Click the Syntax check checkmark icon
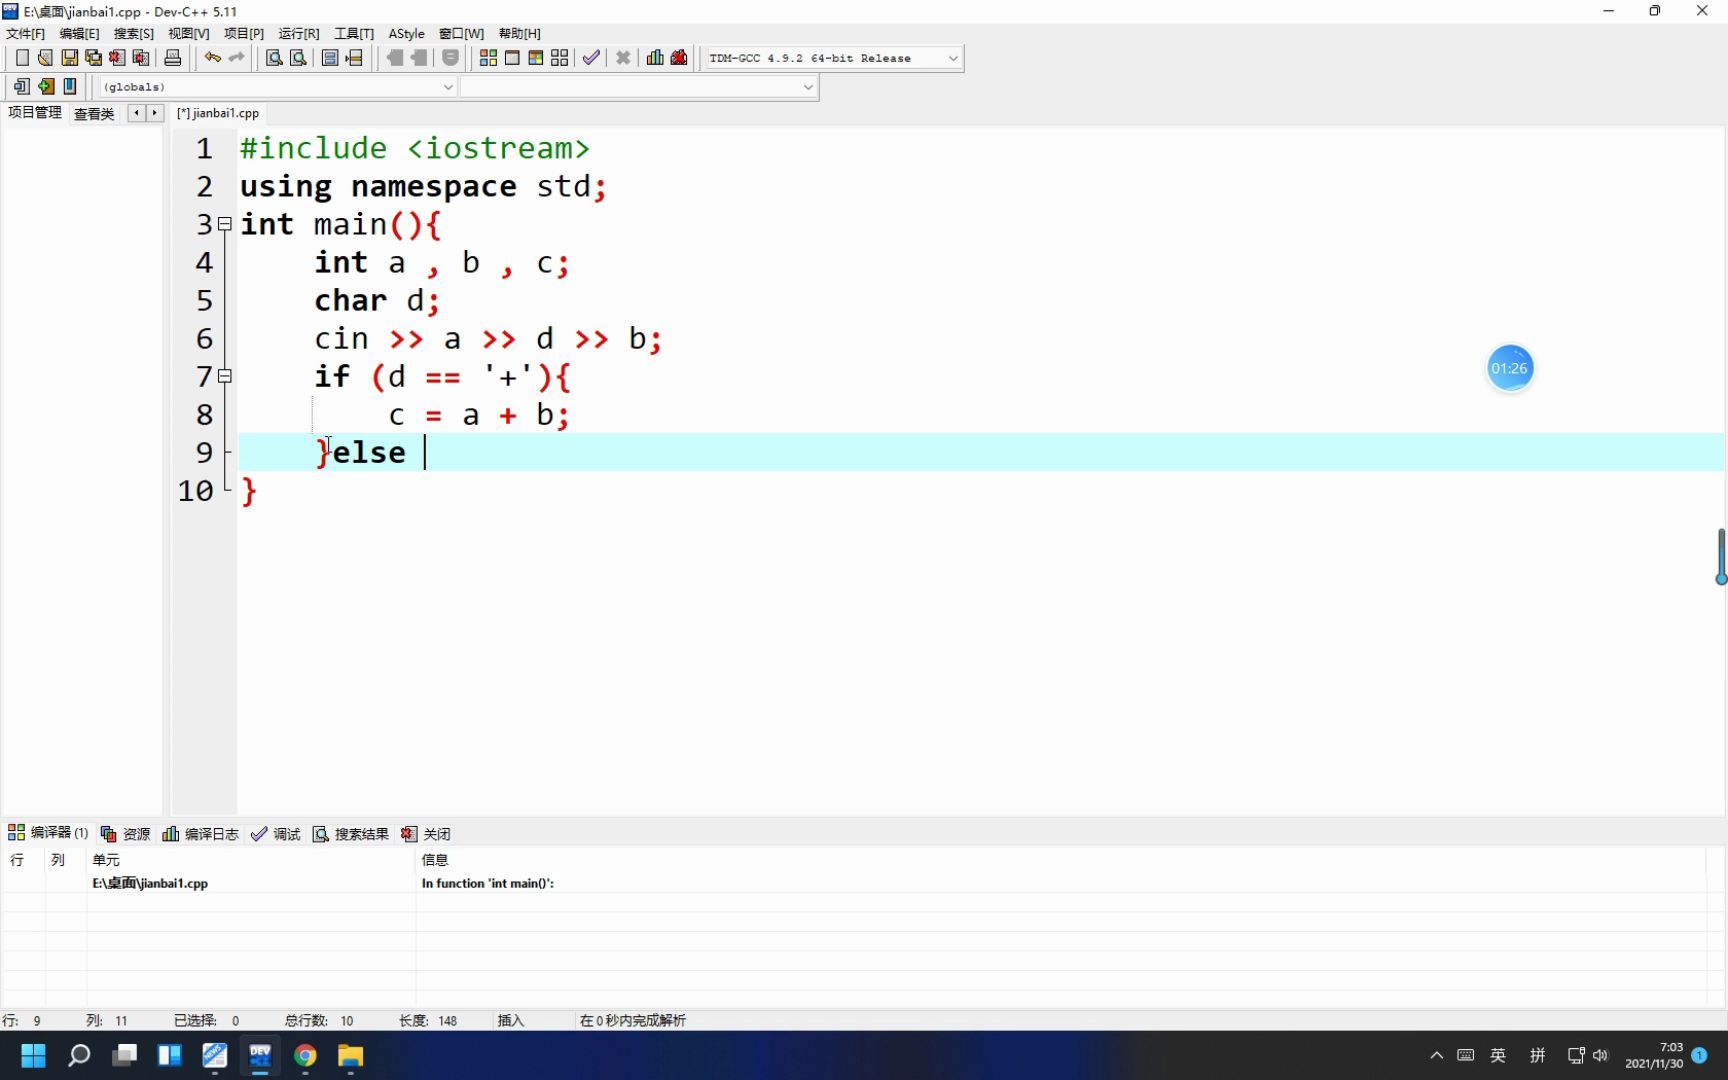 [x=590, y=58]
